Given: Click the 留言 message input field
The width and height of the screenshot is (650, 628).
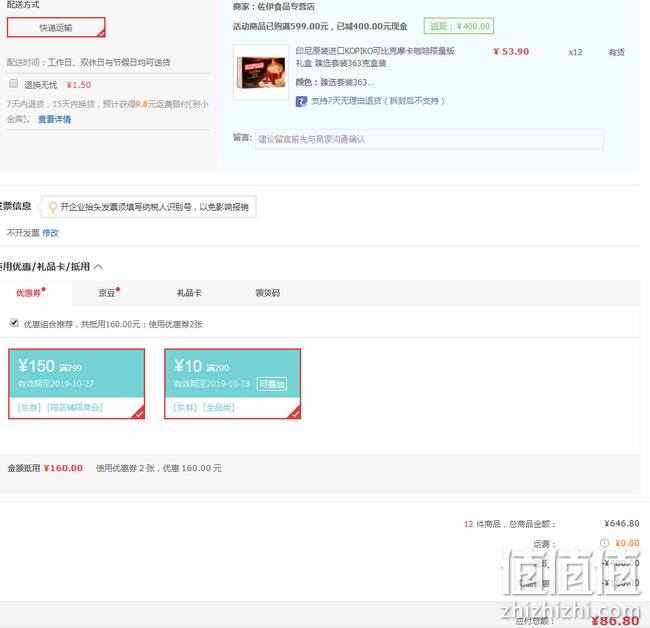Looking at the screenshot, I should click(x=429, y=139).
